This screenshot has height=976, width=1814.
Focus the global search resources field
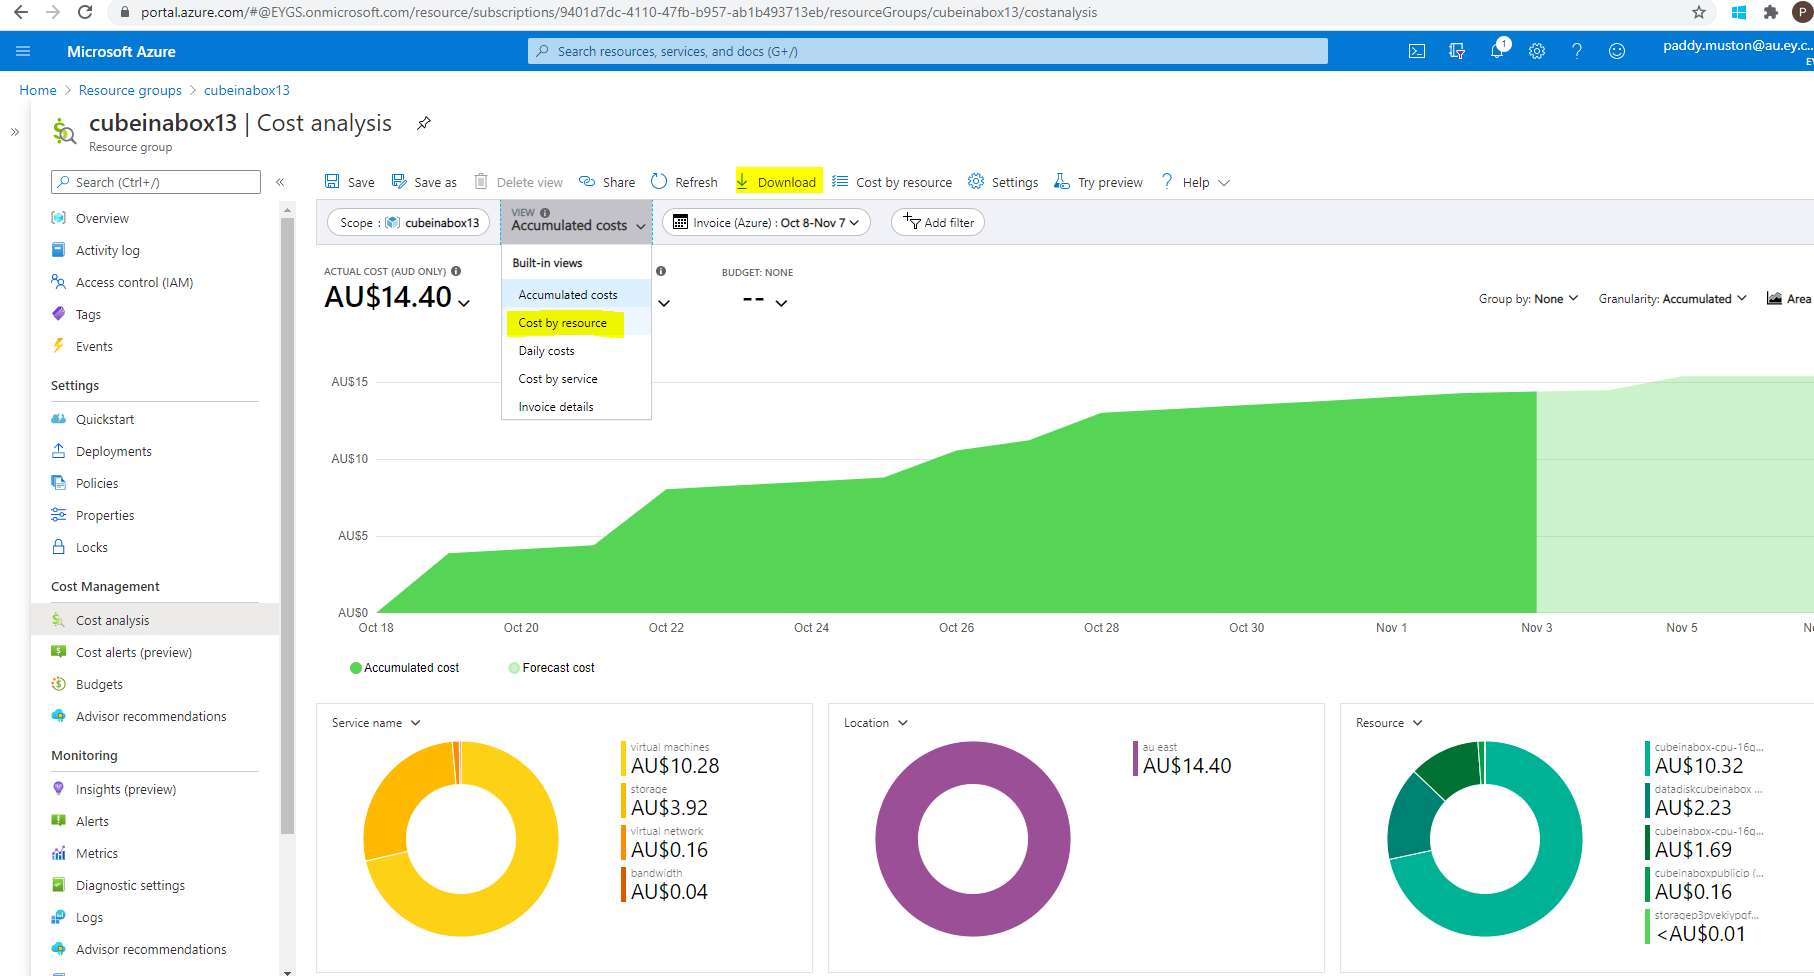928,51
